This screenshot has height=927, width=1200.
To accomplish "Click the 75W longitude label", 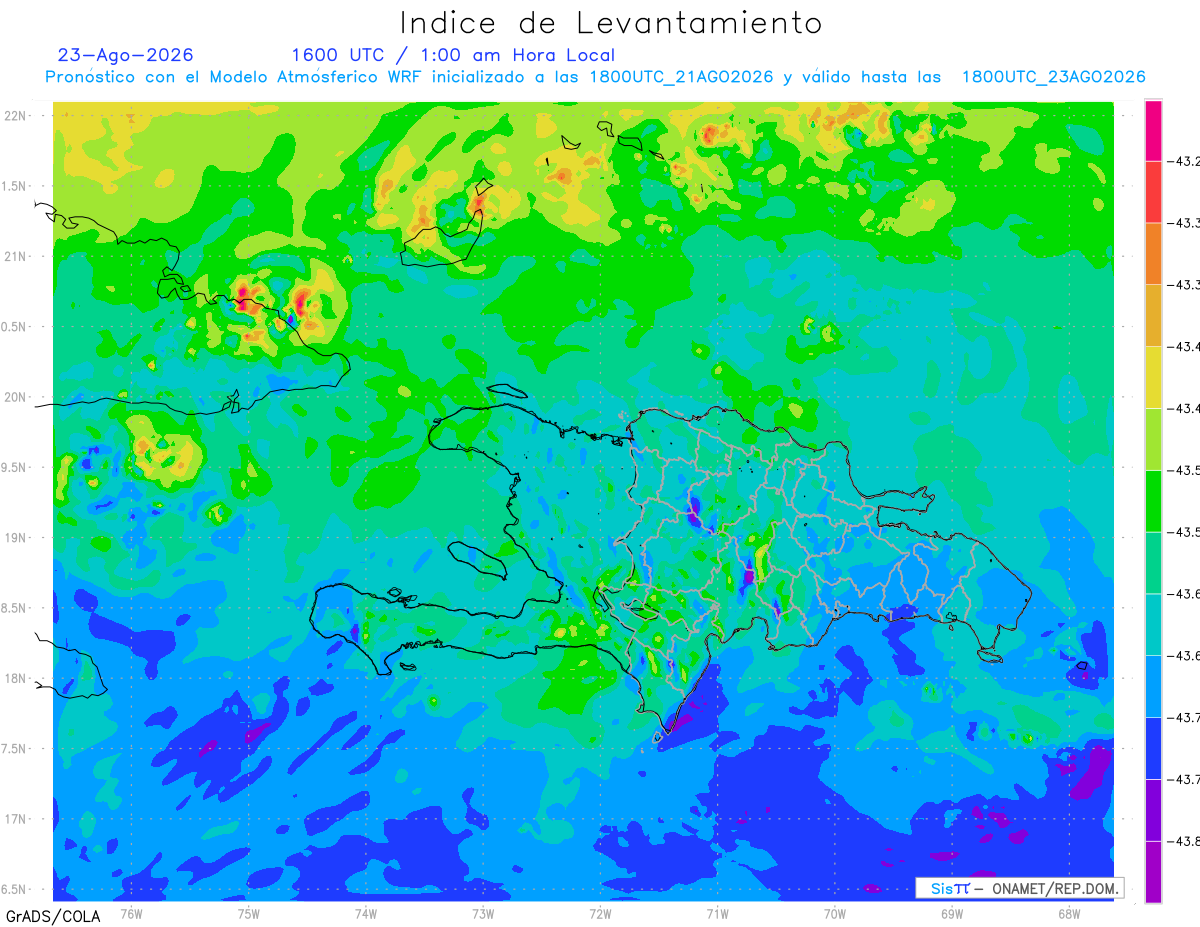I will [x=248, y=913].
